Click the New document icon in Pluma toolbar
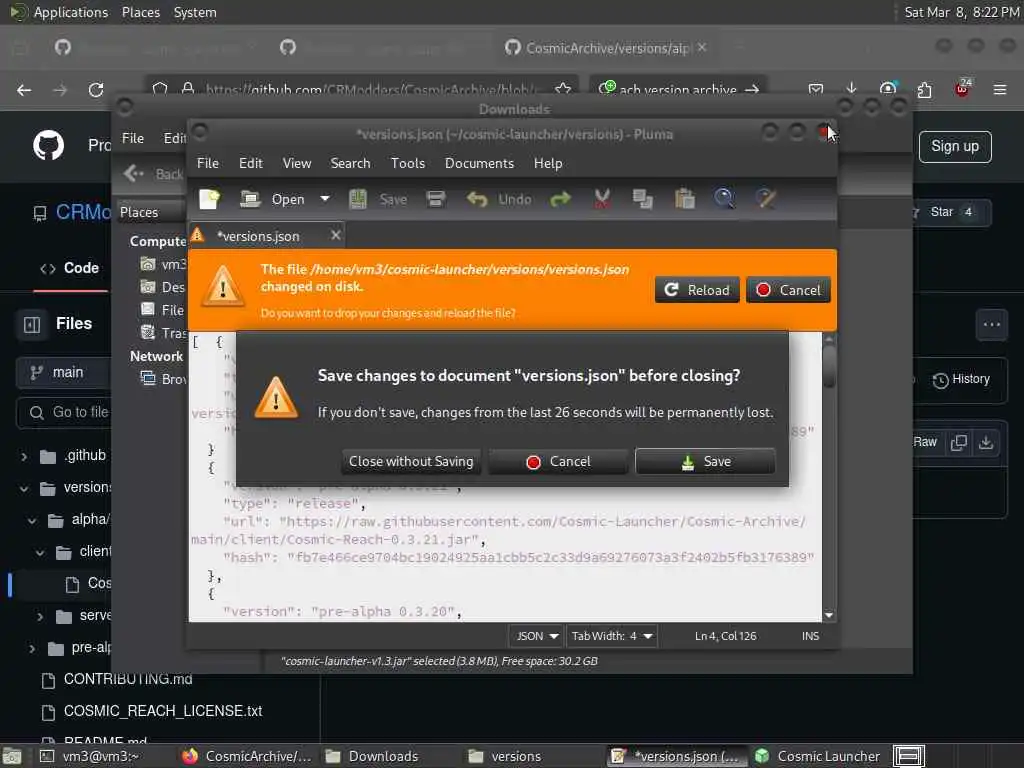The image size is (1024, 768). pos(210,199)
